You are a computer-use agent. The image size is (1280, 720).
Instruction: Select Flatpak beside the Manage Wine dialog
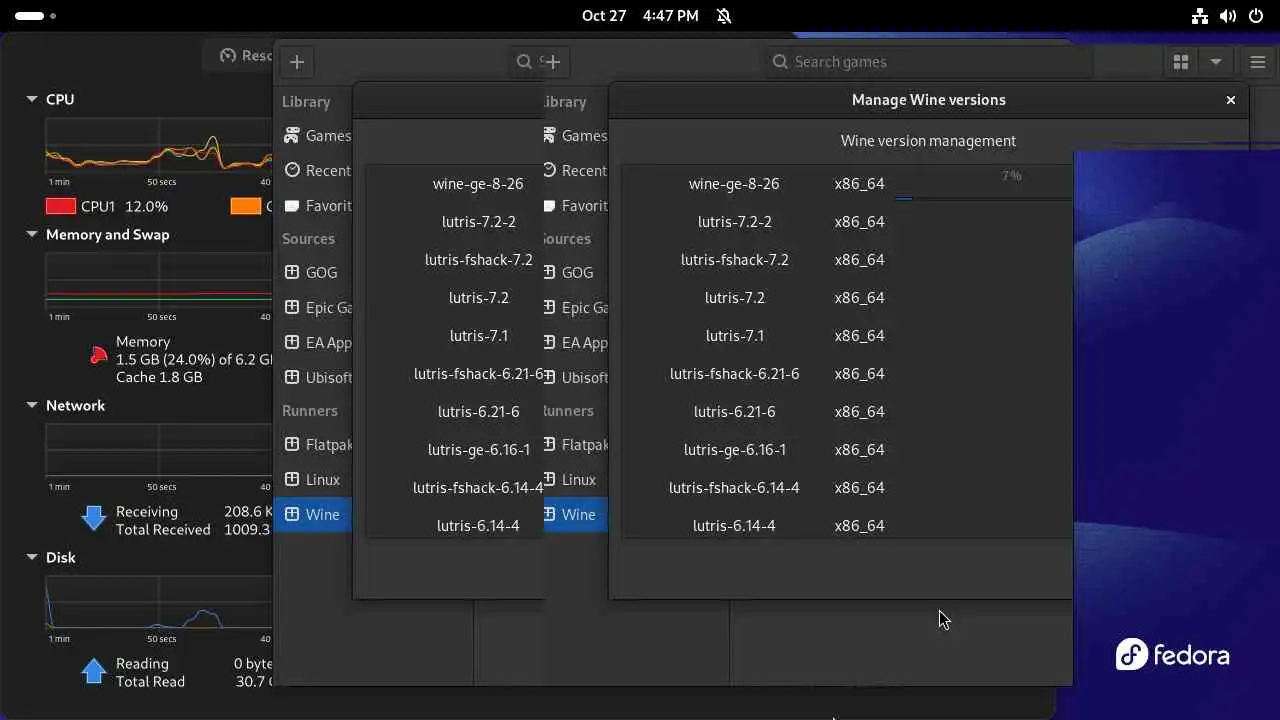coord(576,444)
